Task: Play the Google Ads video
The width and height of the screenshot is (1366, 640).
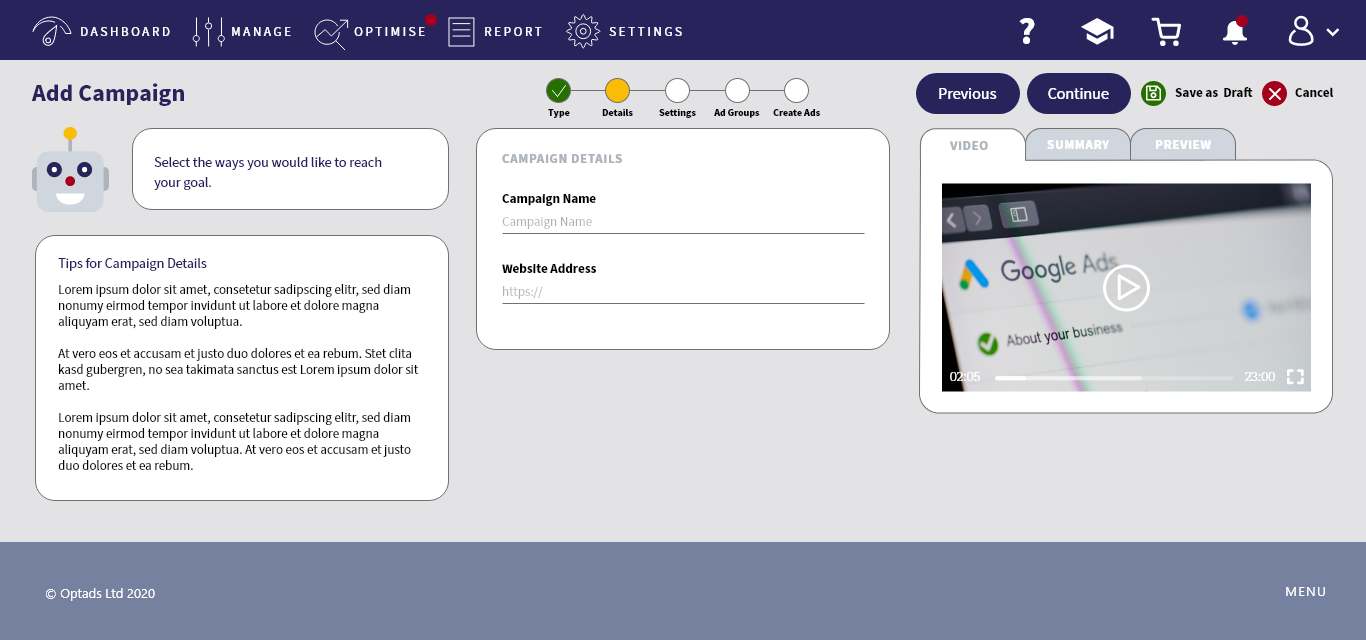Action: [x=1126, y=288]
